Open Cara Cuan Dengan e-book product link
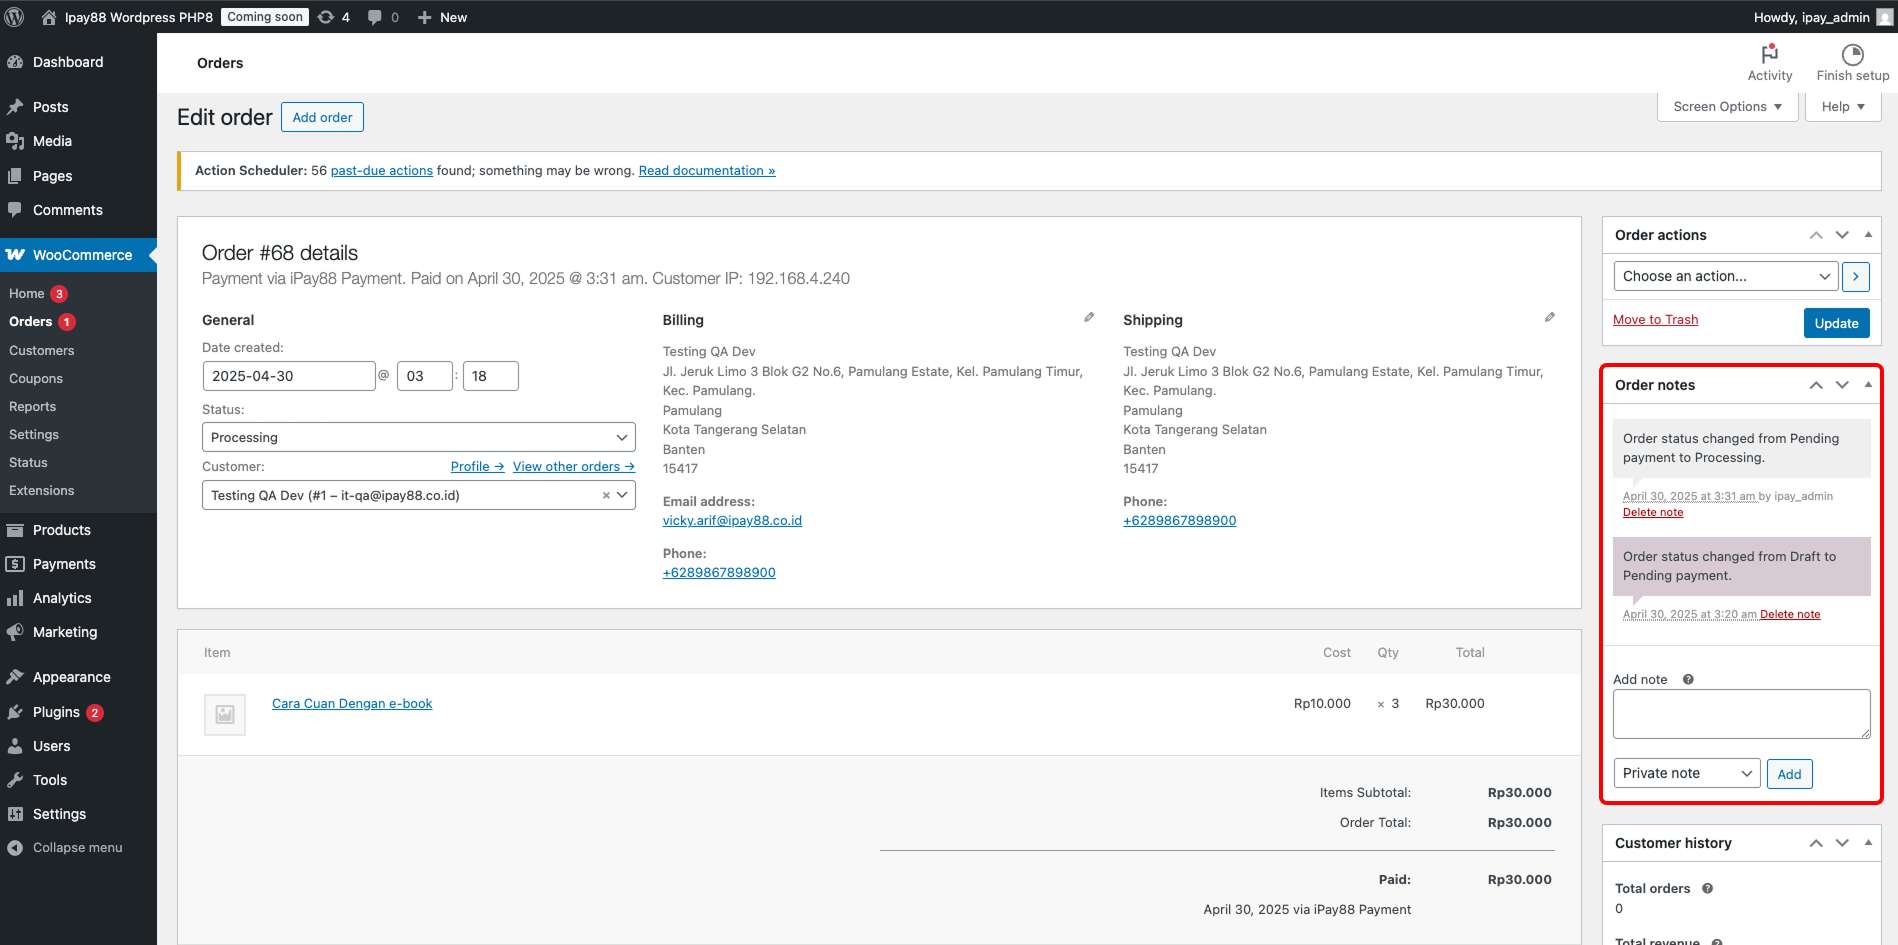The height and width of the screenshot is (945, 1898). 352,703
